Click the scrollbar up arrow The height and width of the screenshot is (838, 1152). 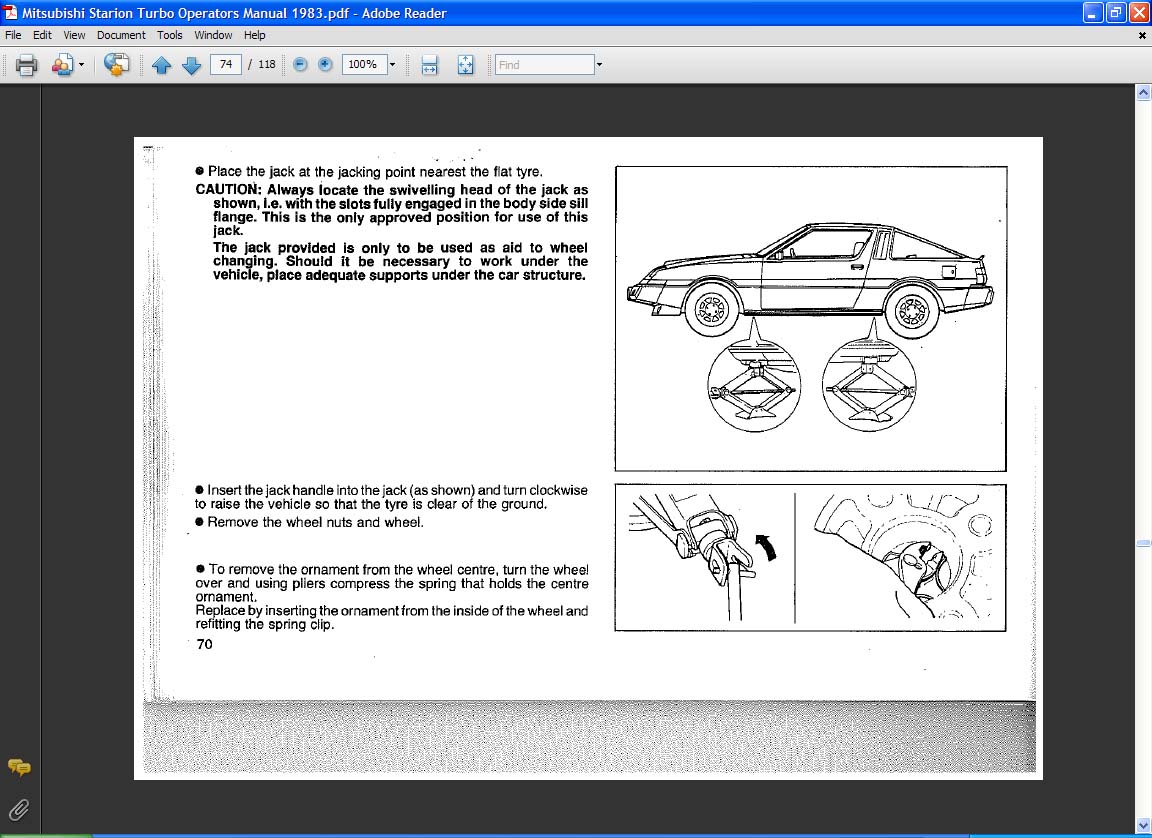[1143, 93]
